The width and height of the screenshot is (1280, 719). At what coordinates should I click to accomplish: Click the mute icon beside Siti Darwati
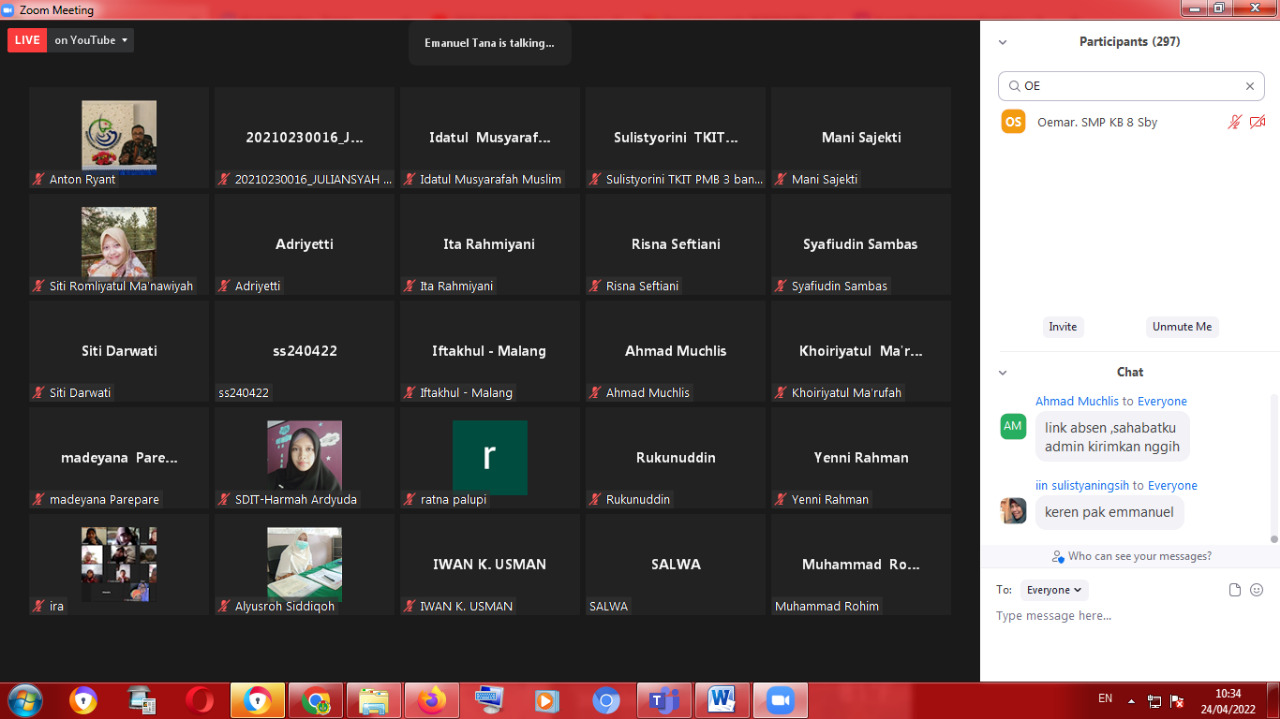(x=39, y=393)
